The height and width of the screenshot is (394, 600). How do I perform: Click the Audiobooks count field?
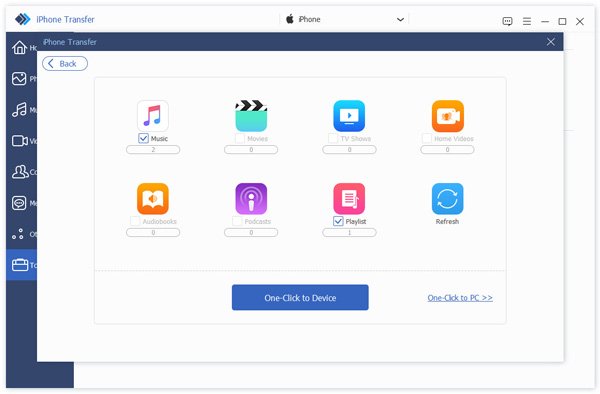click(153, 232)
